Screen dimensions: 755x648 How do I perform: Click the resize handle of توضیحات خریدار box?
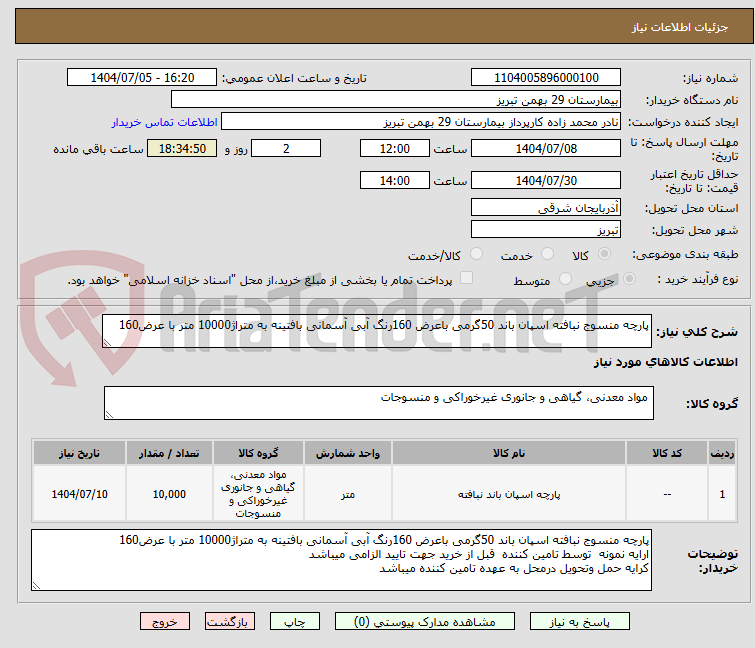pos(36,586)
